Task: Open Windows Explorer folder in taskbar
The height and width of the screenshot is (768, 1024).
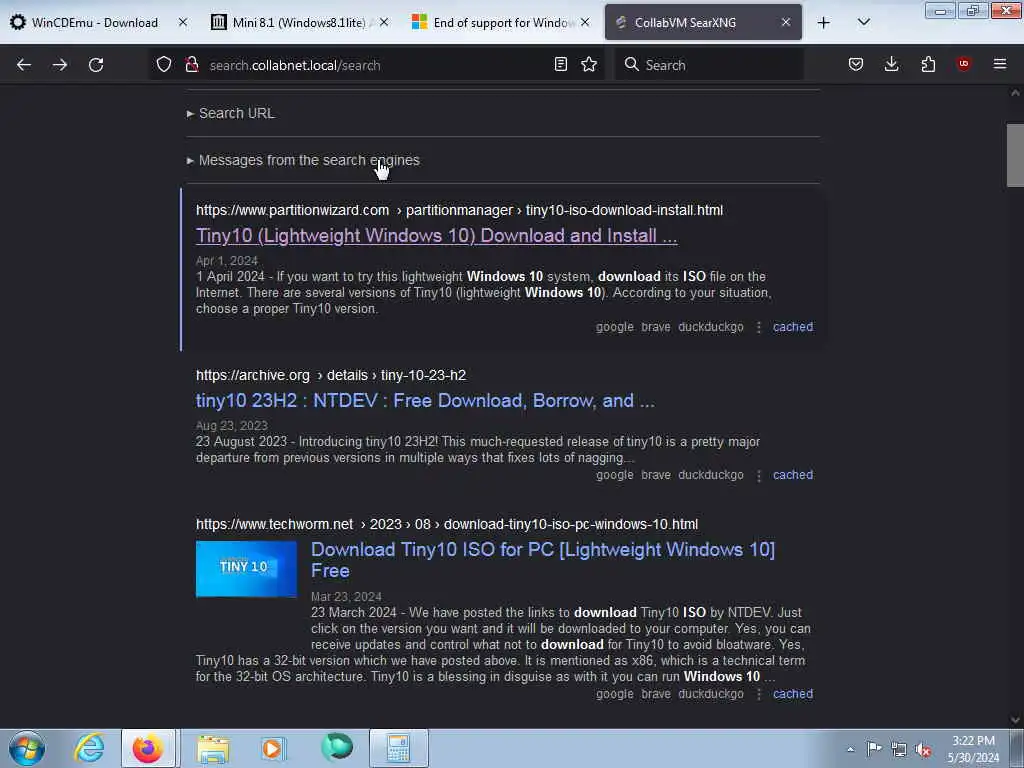Action: 213,748
